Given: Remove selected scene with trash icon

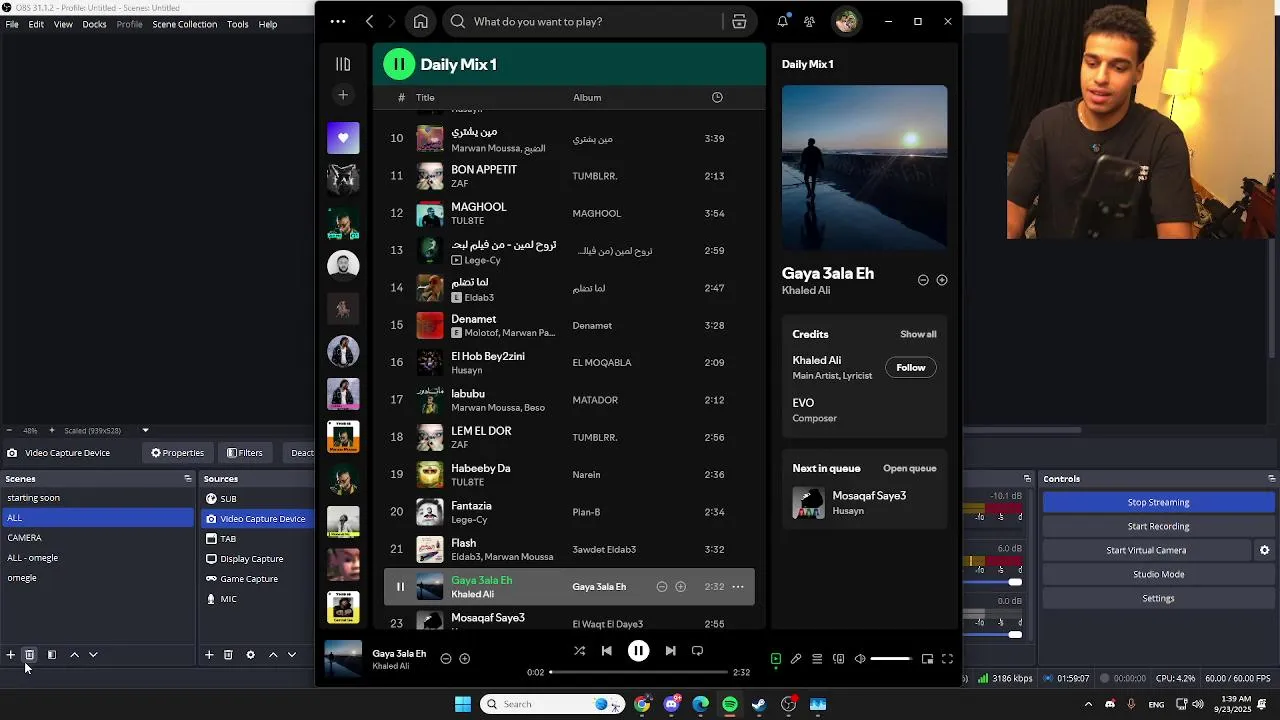Looking at the screenshot, I should [29, 655].
